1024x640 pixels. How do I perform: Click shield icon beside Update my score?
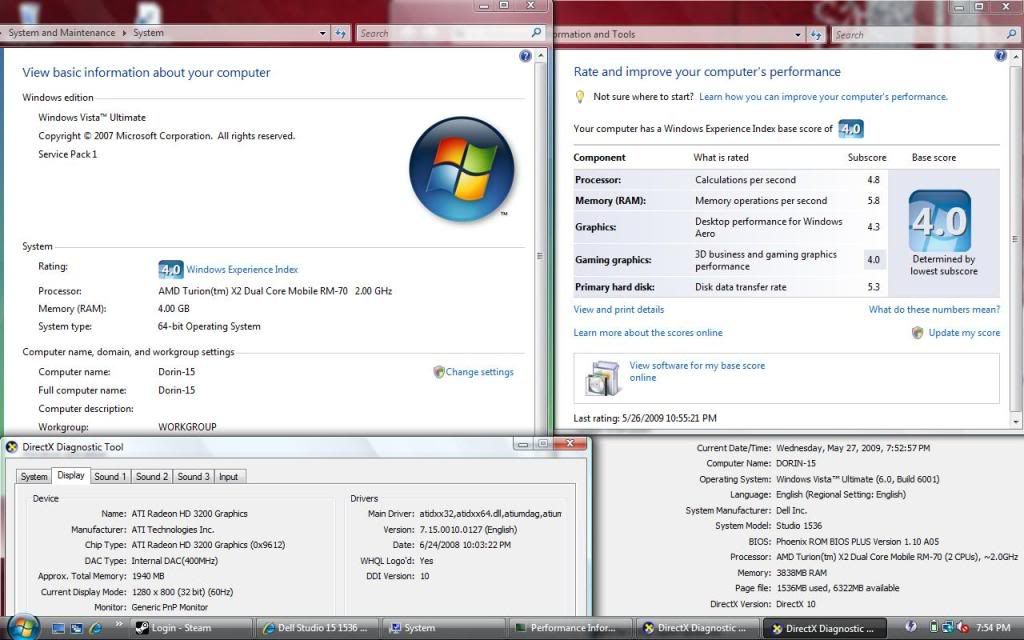click(918, 332)
